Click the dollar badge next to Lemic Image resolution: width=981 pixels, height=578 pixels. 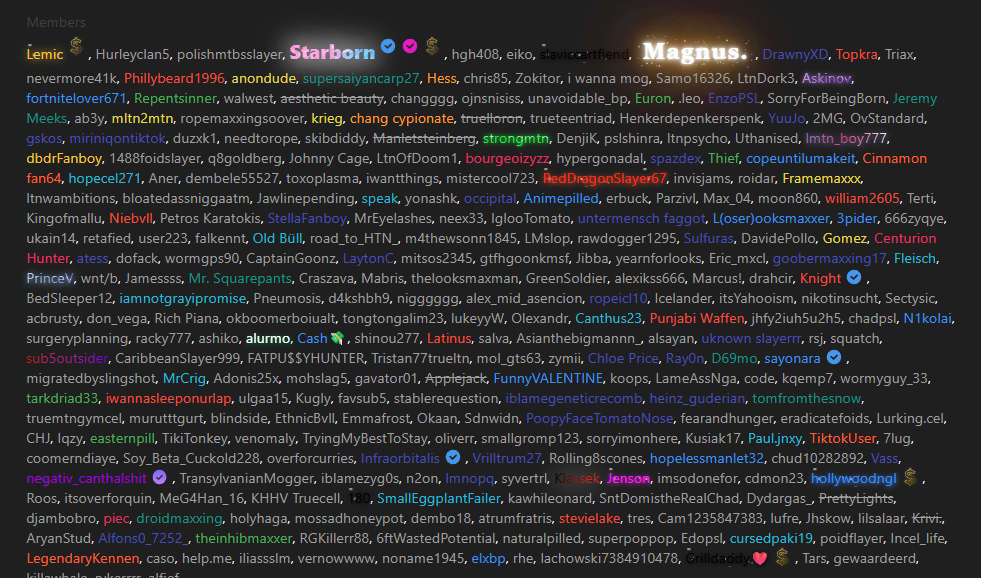[x=76, y=46]
